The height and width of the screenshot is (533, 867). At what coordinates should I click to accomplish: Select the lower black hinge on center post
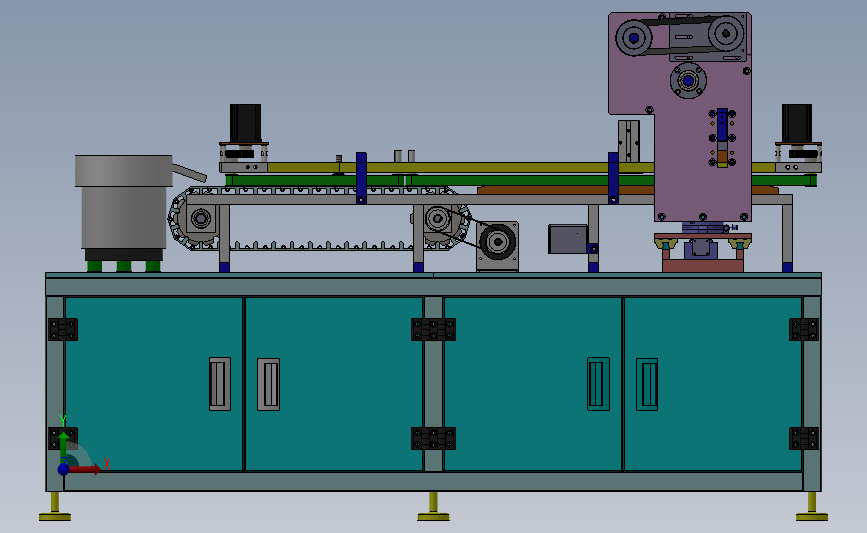434,438
